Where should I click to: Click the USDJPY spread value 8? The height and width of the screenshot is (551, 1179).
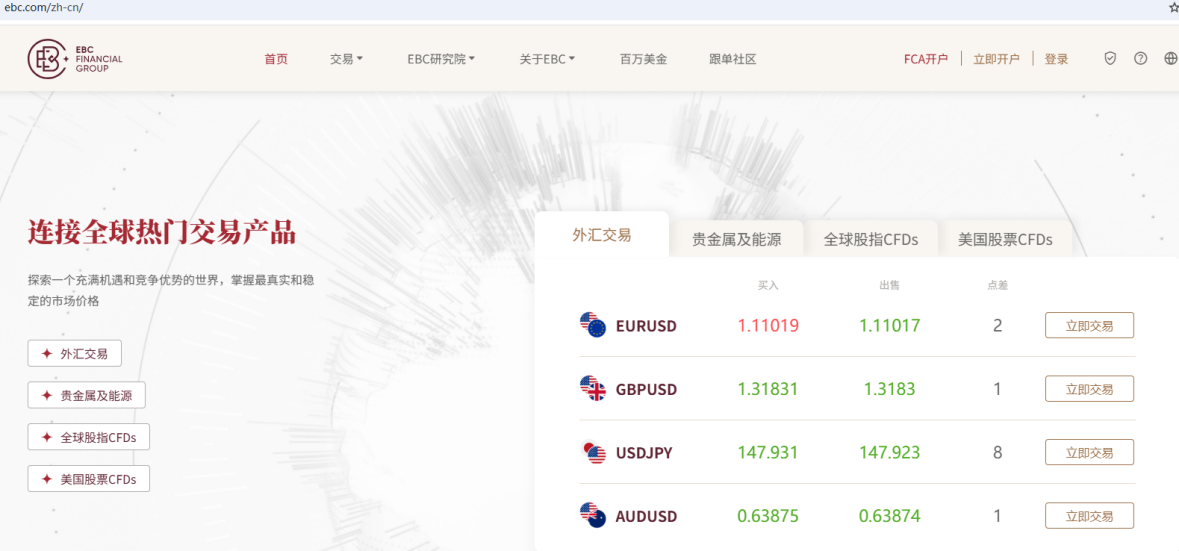997,453
